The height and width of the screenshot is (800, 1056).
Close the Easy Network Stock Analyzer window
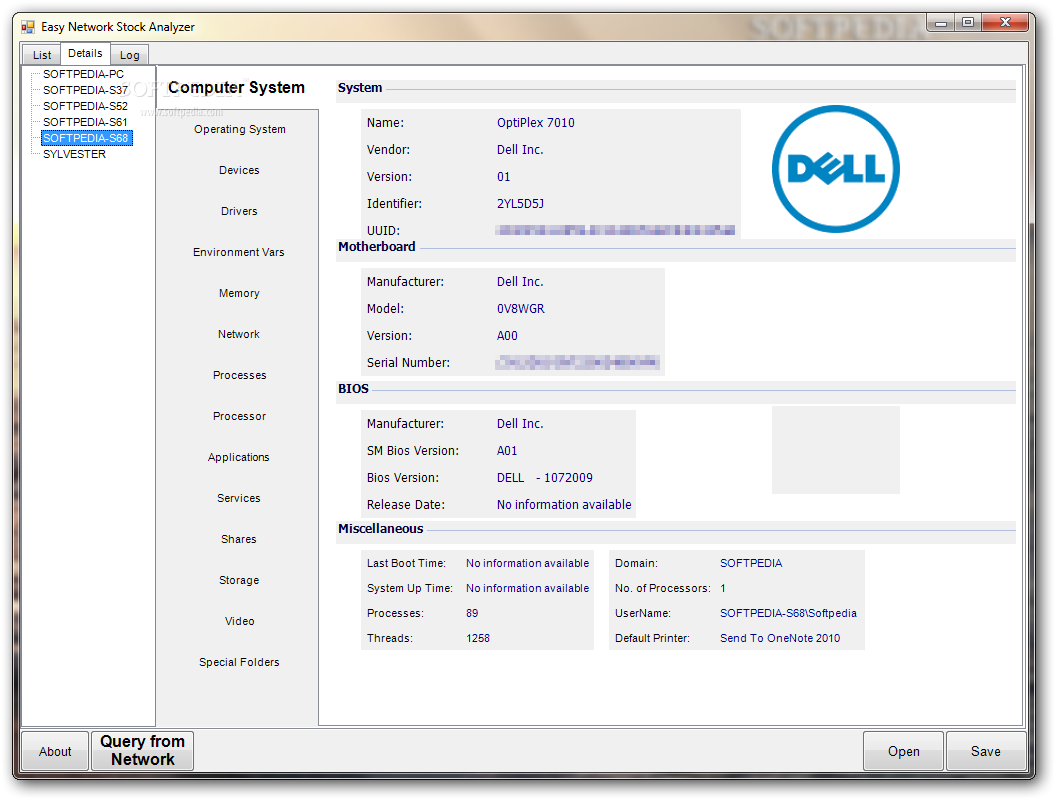[1005, 23]
